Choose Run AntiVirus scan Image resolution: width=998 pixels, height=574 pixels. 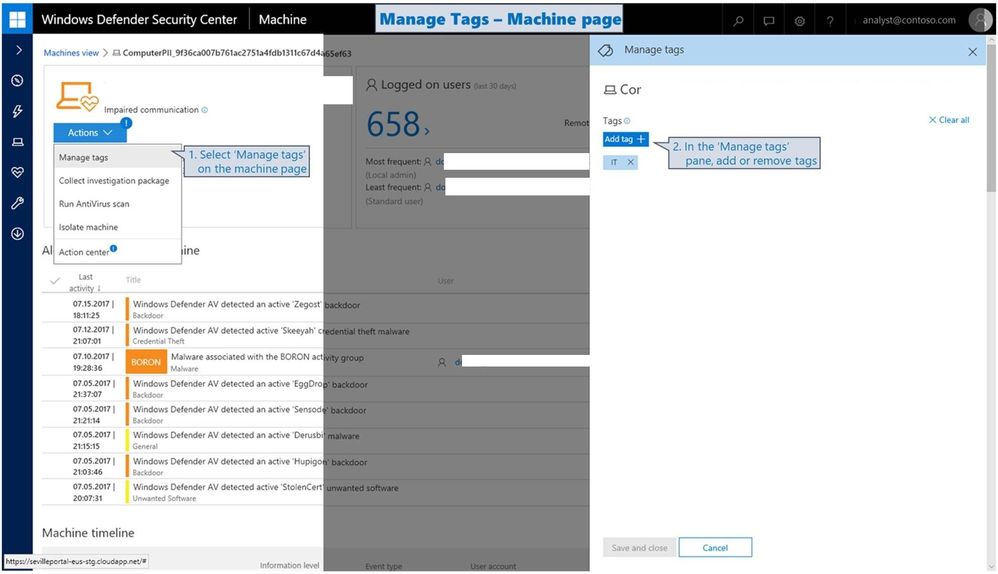118,204
